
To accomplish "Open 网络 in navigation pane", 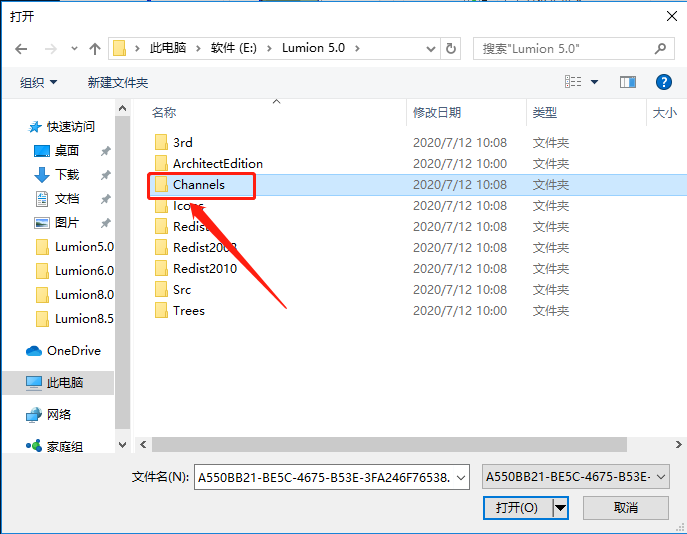I will tap(48, 414).
